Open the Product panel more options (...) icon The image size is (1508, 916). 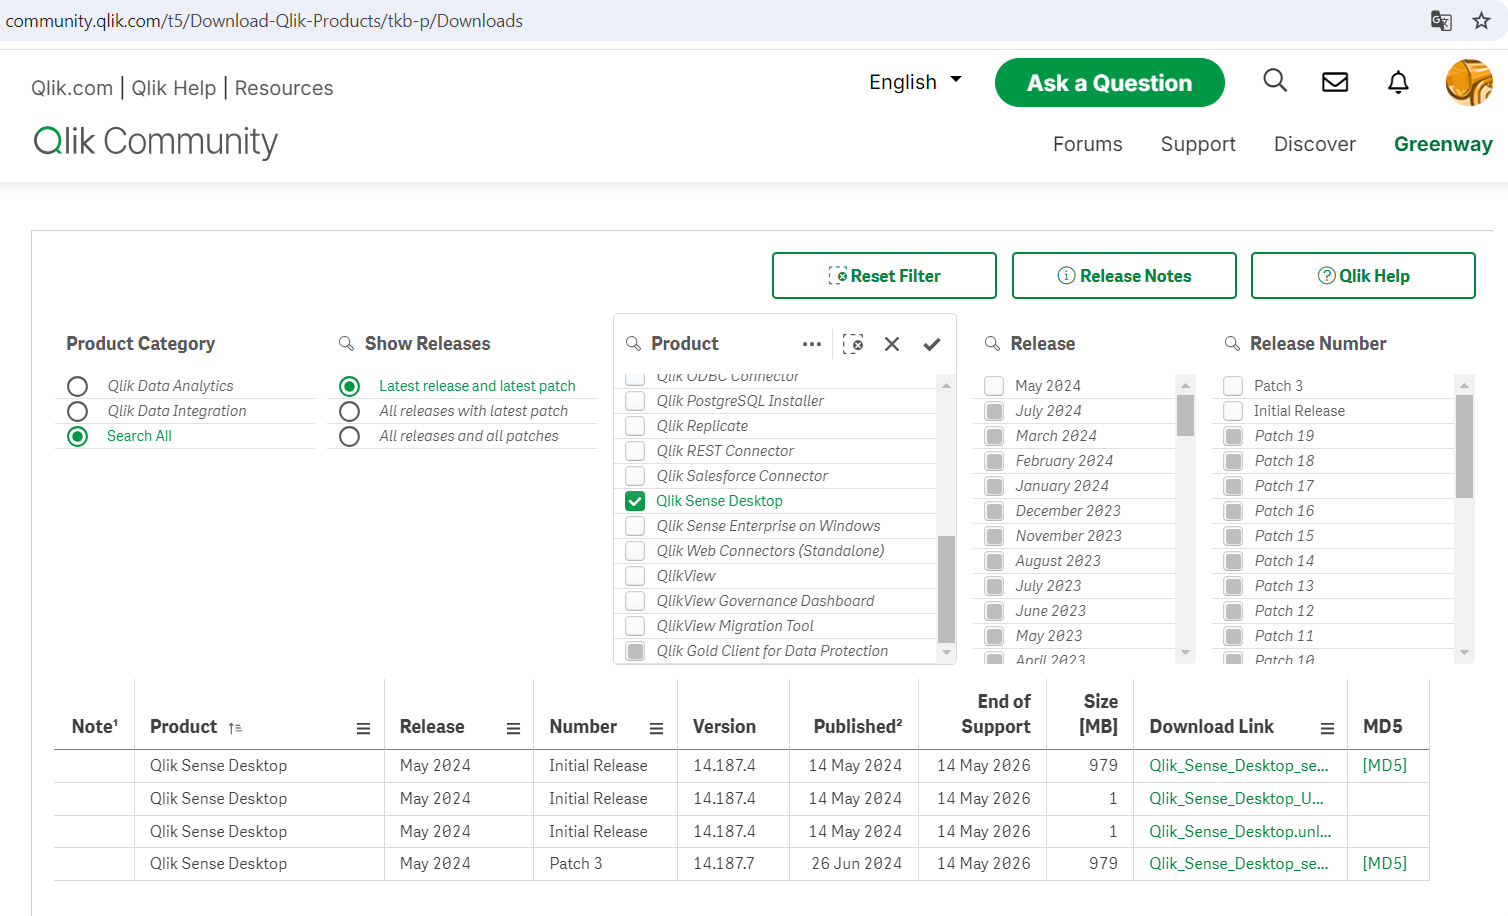coord(812,343)
